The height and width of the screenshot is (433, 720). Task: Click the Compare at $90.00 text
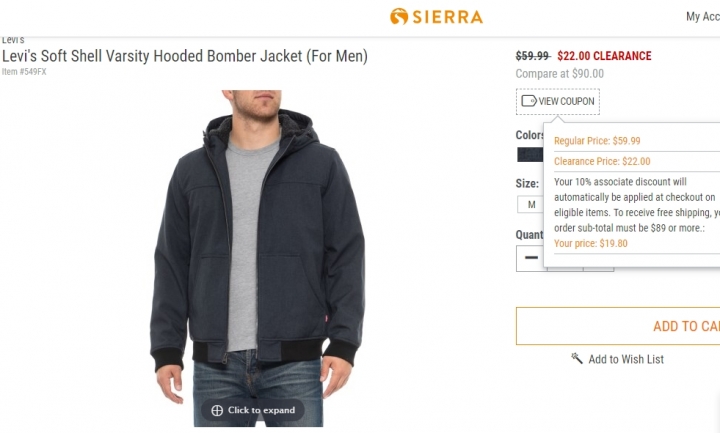point(560,73)
